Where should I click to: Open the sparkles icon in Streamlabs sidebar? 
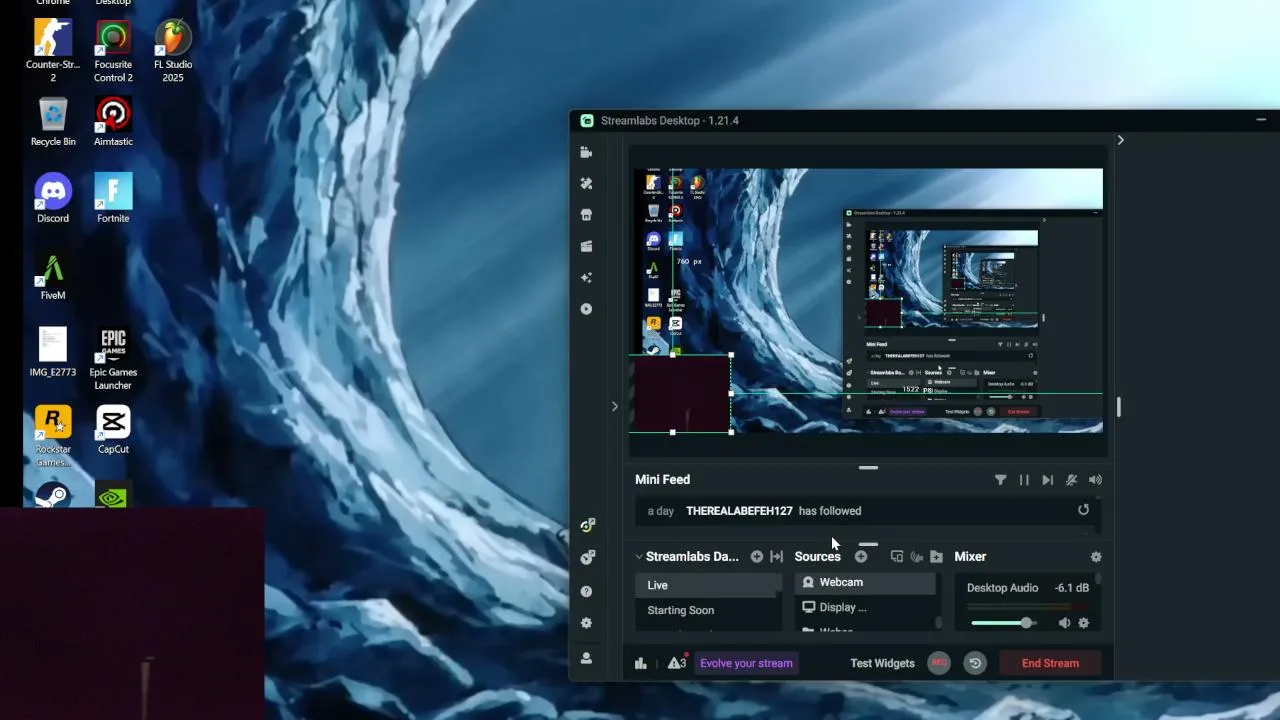point(586,277)
